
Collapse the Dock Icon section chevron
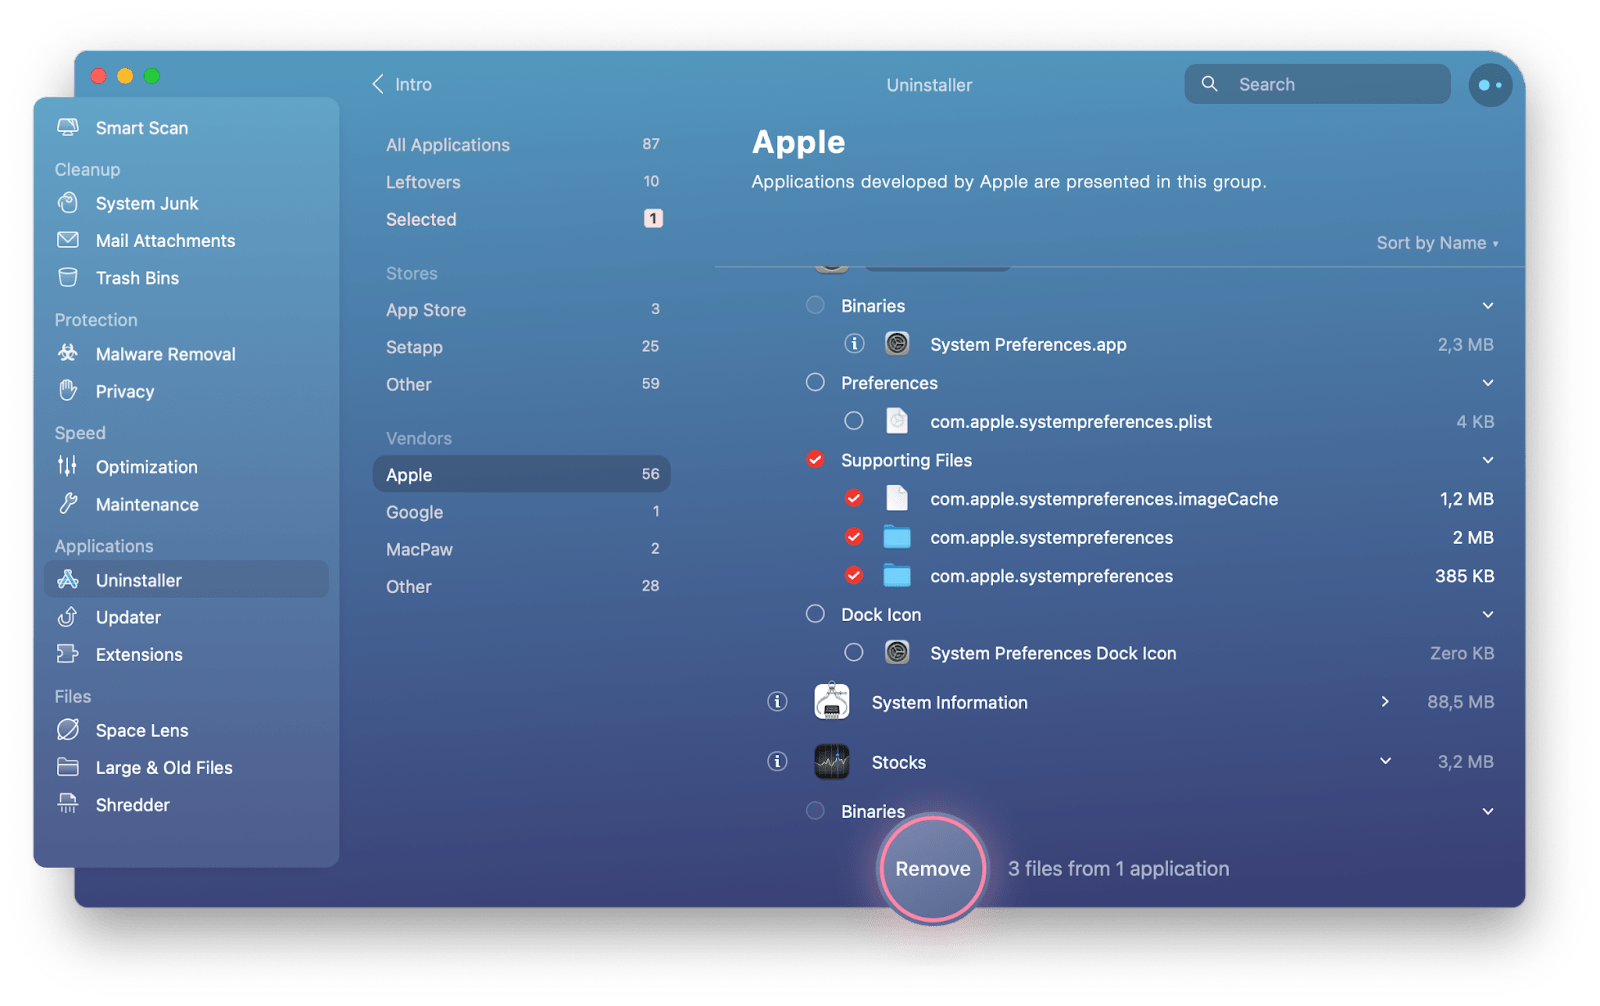(x=1488, y=614)
